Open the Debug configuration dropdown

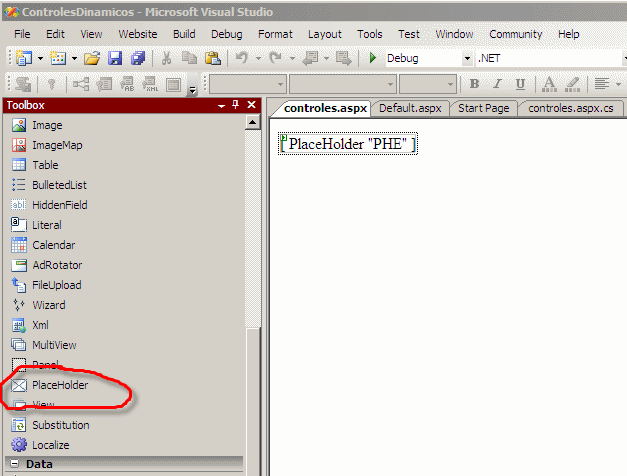467,58
